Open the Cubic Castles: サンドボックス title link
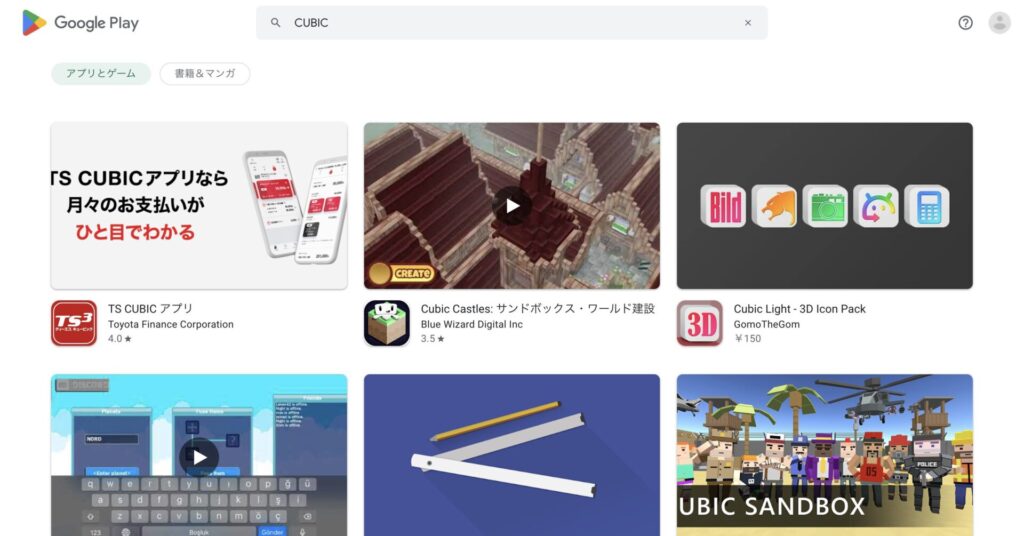The height and width of the screenshot is (536, 1024). (537, 309)
